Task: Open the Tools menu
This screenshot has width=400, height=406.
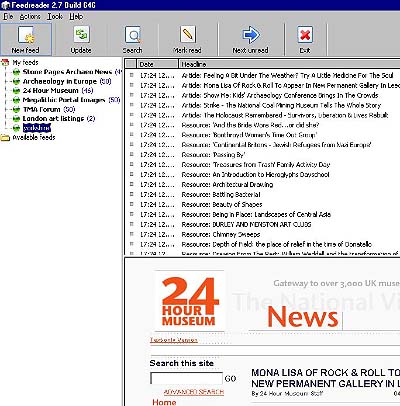Action: 55,16
